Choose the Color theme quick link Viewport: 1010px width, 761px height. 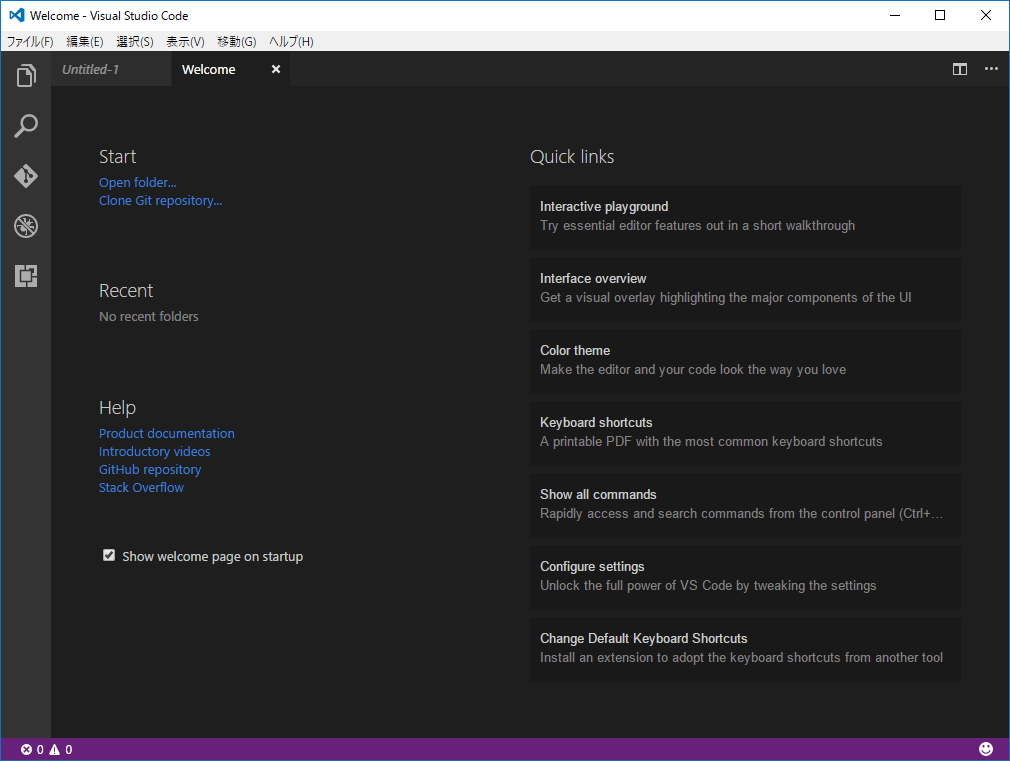click(x=745, y=361)
